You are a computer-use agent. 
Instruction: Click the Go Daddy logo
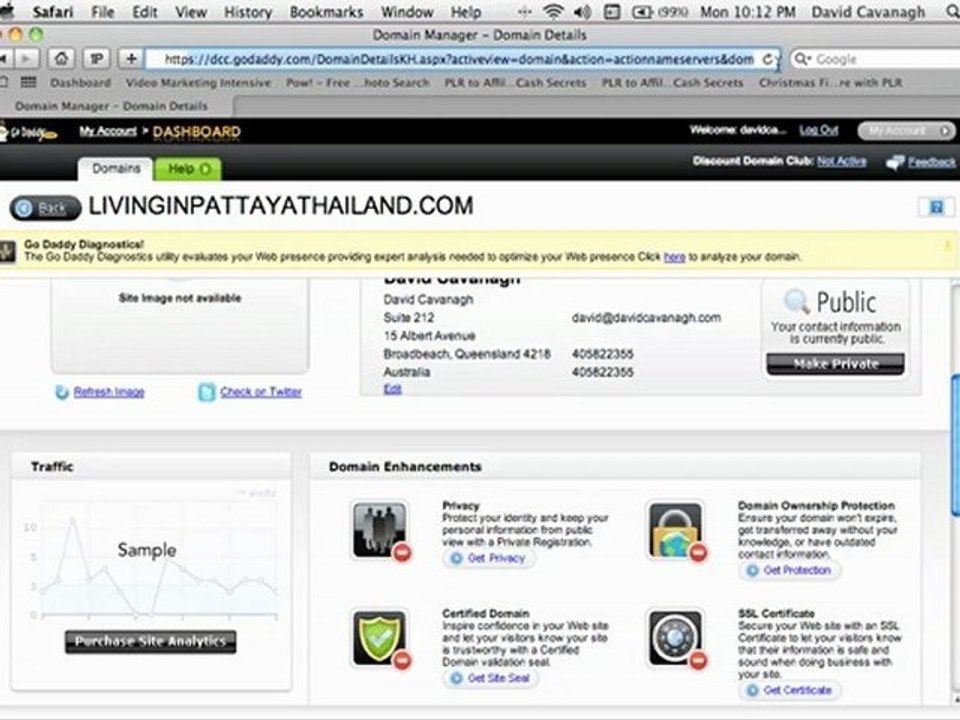coord(29,132)
